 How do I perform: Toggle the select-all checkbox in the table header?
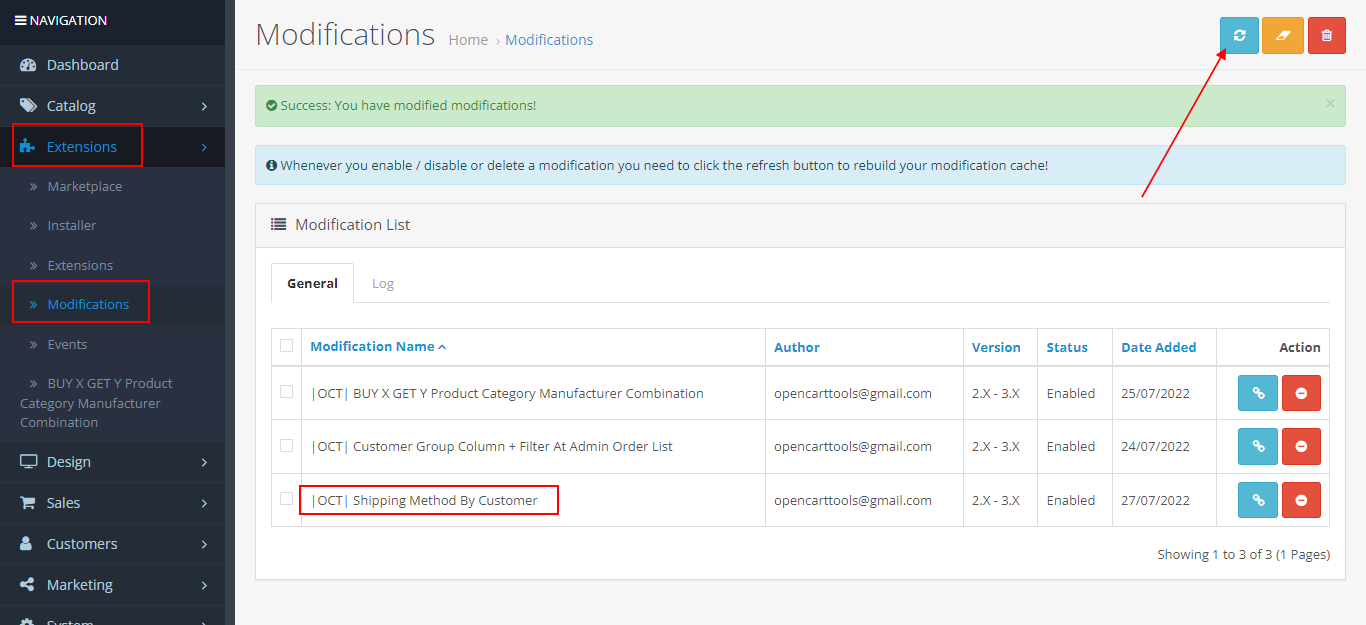(x=287, y=345)
